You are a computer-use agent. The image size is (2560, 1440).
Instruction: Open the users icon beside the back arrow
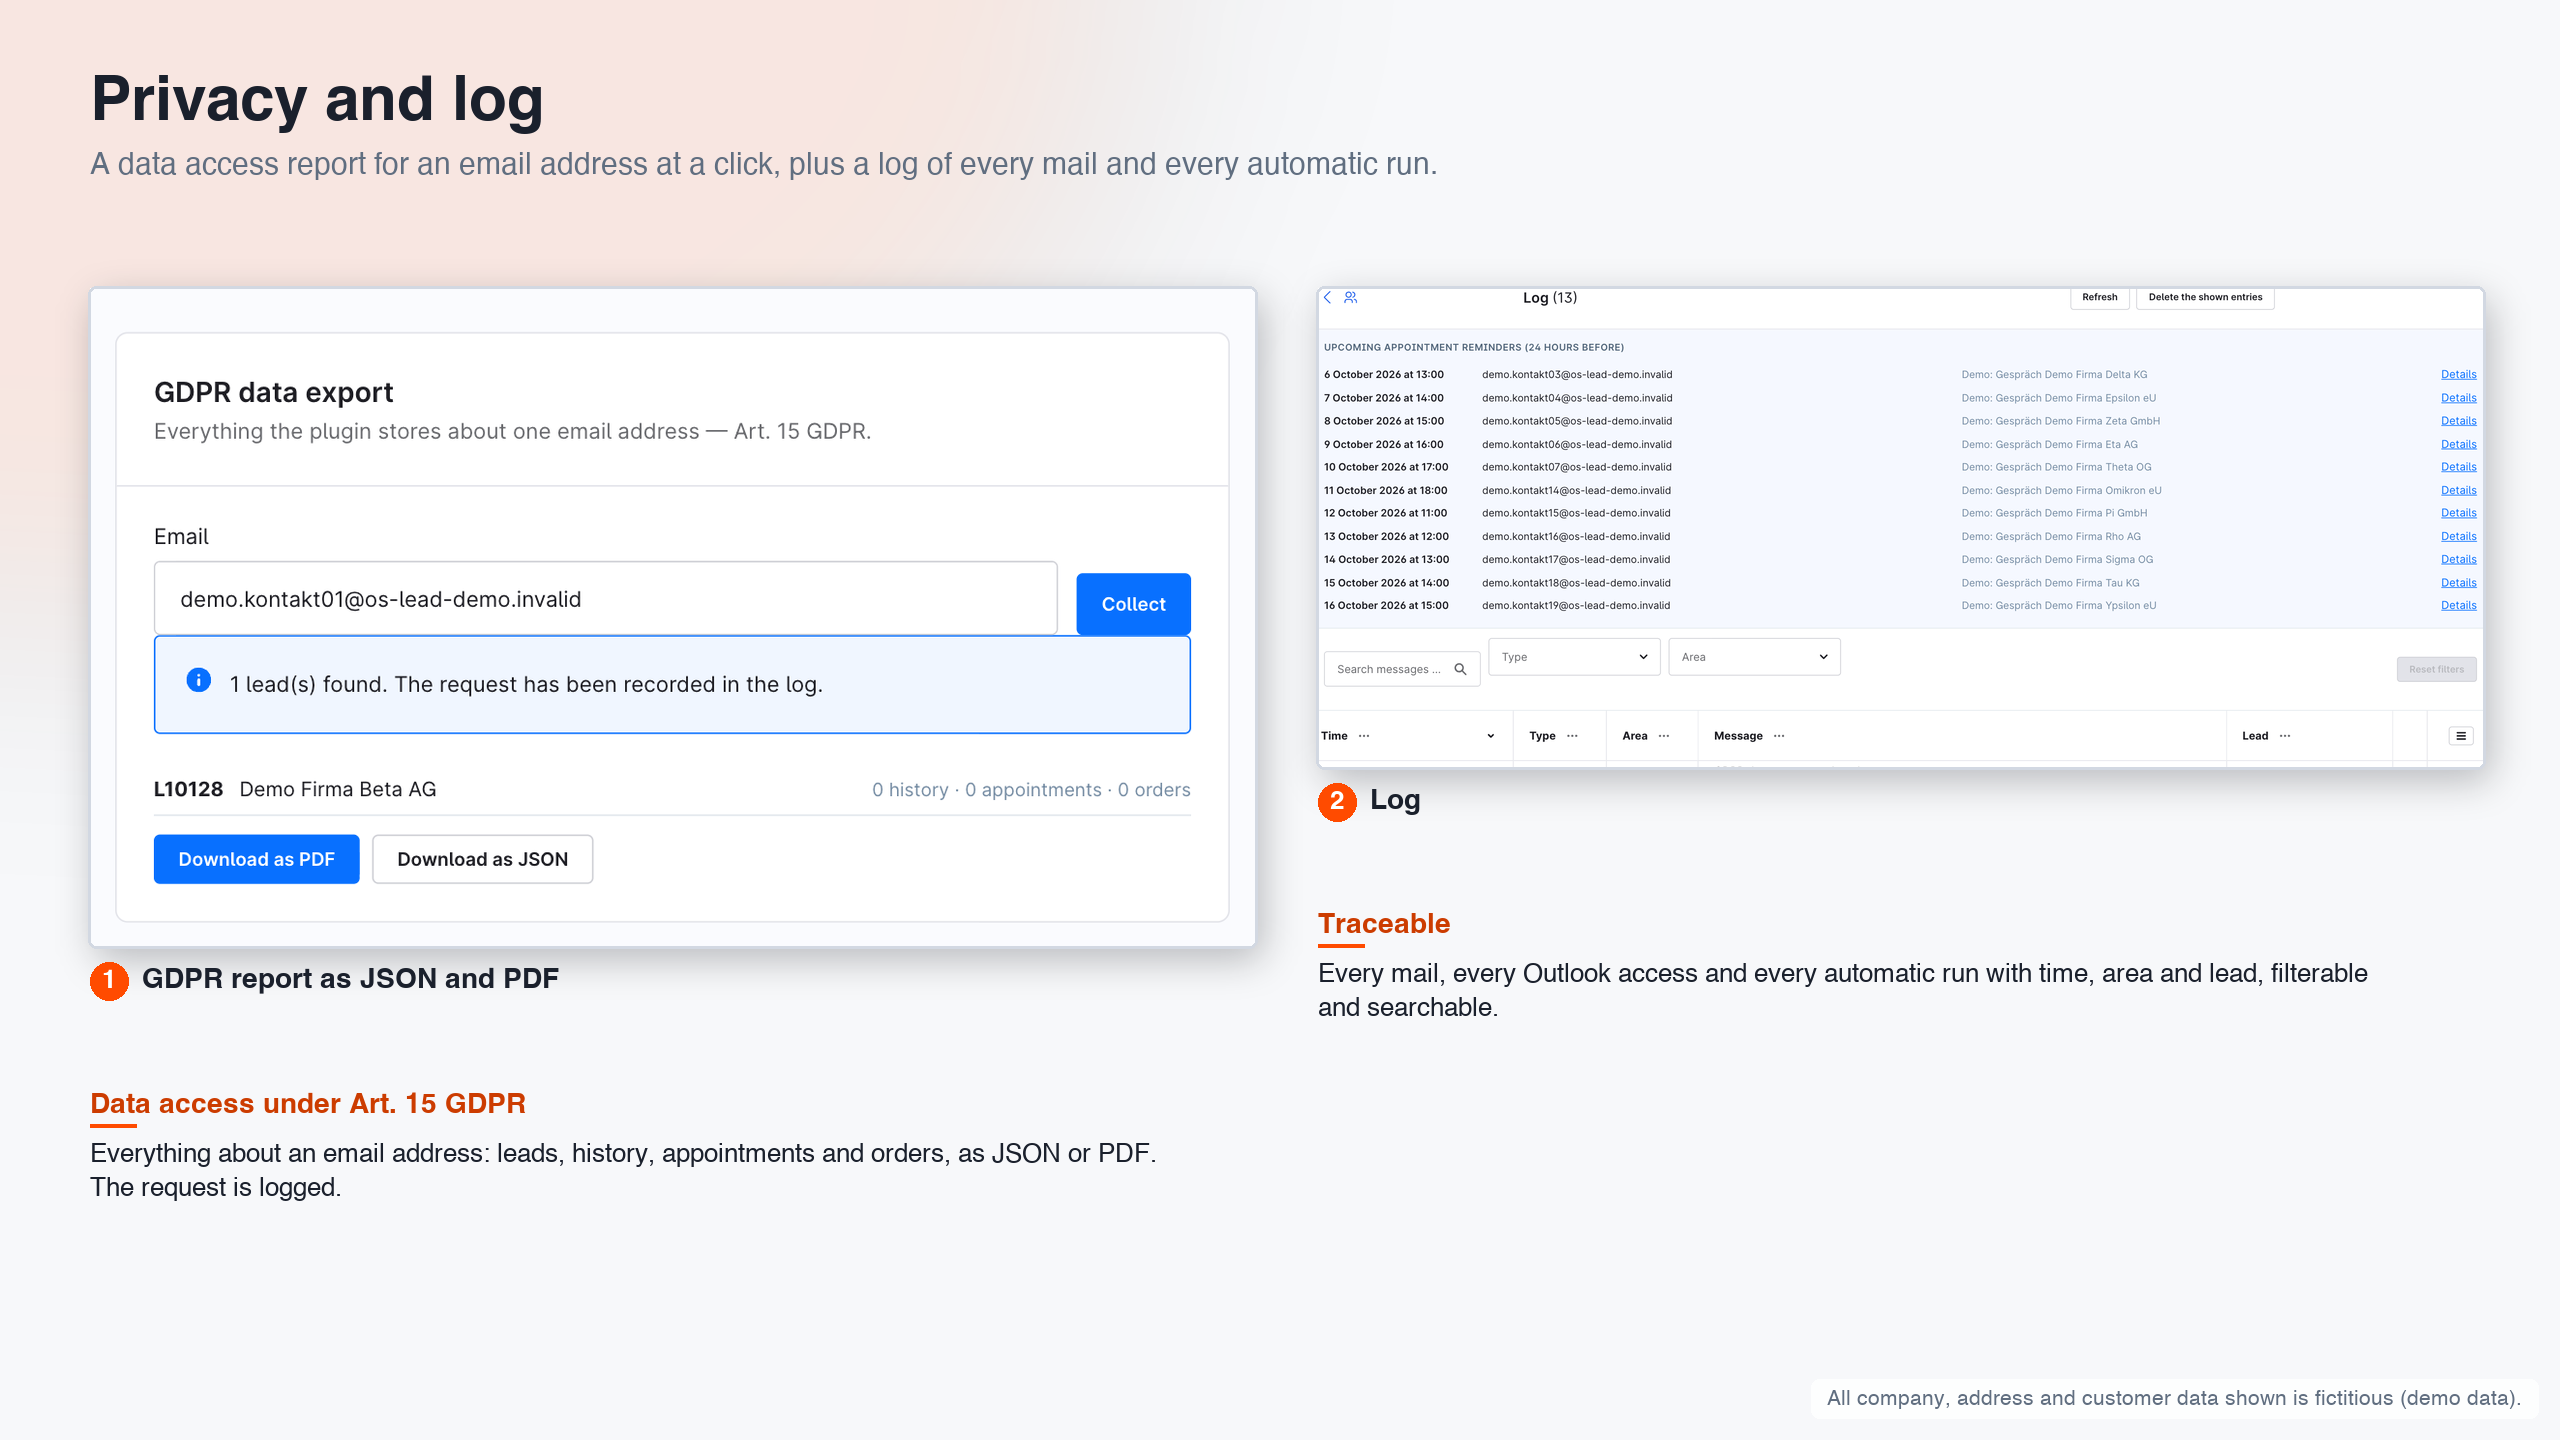[1350, 297]
